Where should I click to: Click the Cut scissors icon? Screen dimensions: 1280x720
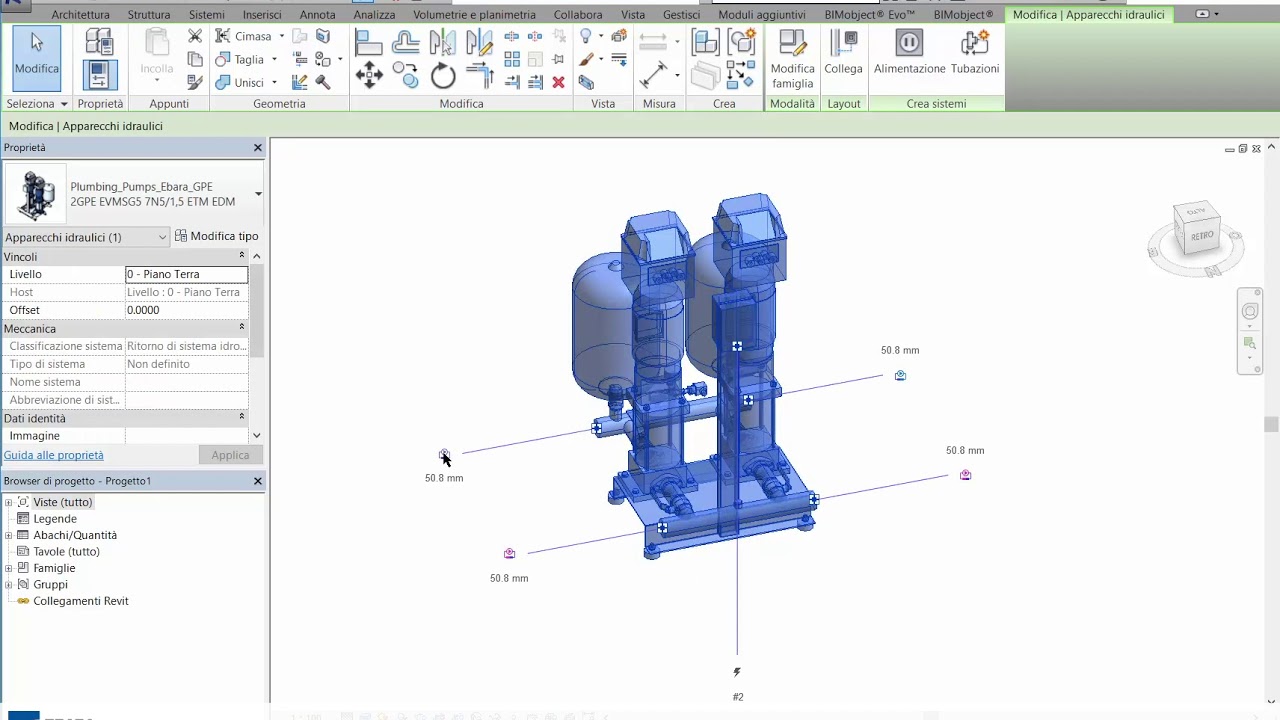pos(195,36)
